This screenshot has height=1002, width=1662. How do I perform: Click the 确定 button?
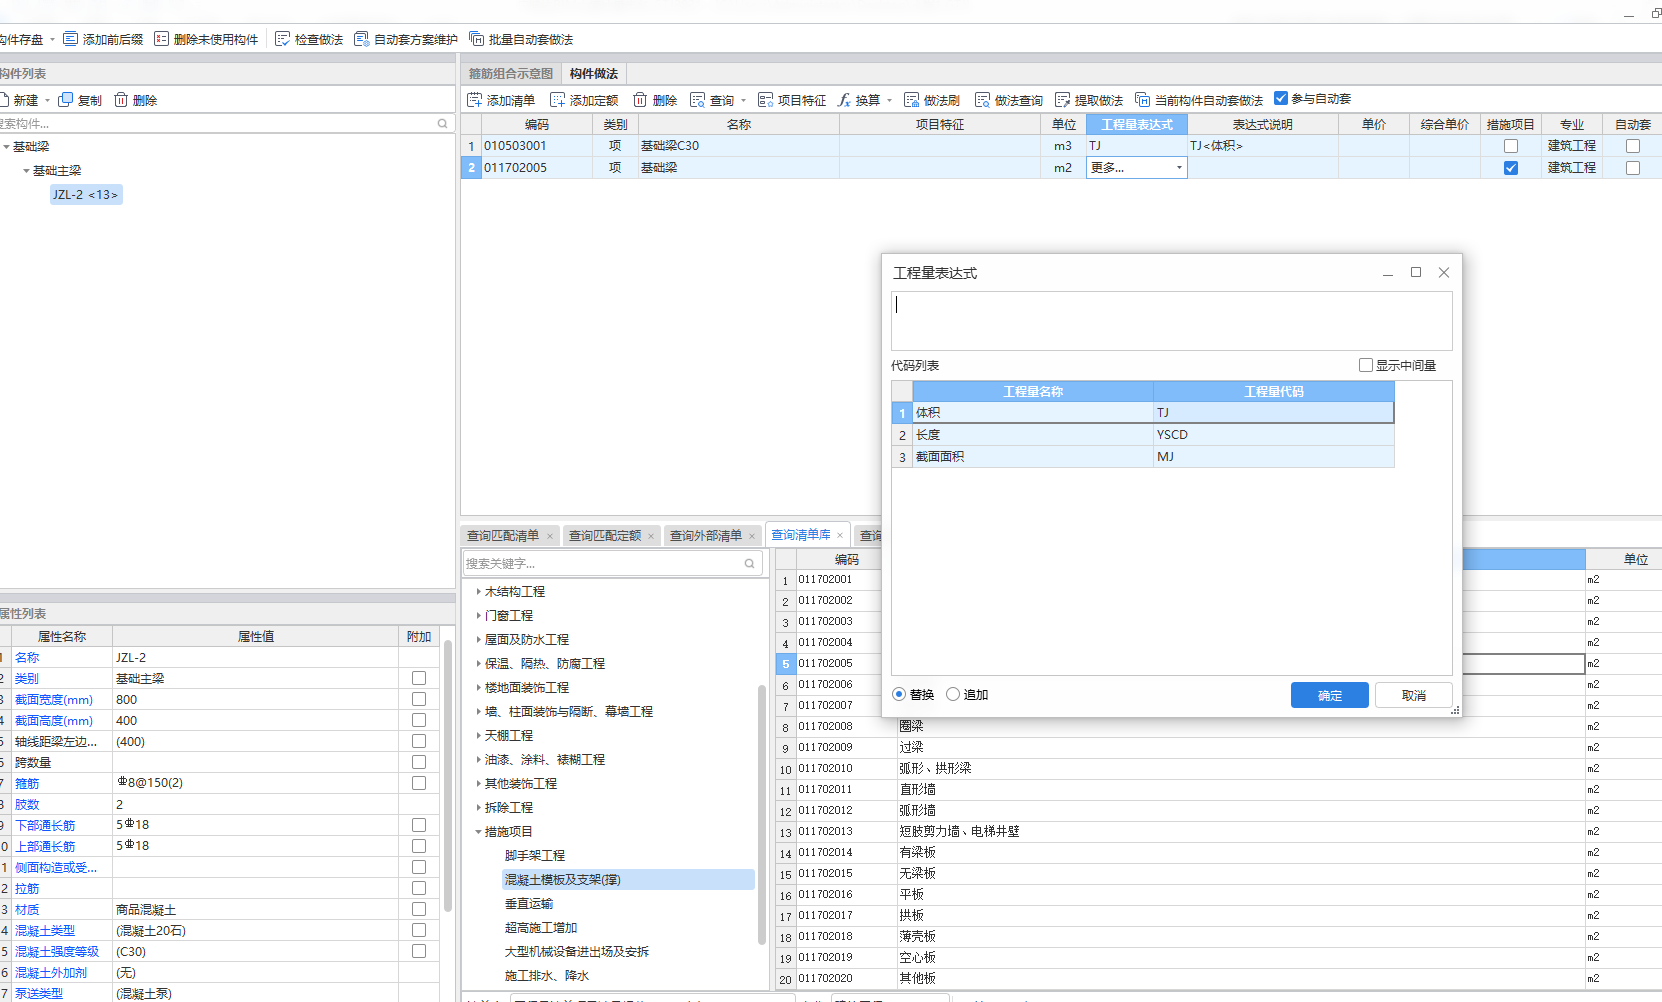click(x=1329, y=695)
